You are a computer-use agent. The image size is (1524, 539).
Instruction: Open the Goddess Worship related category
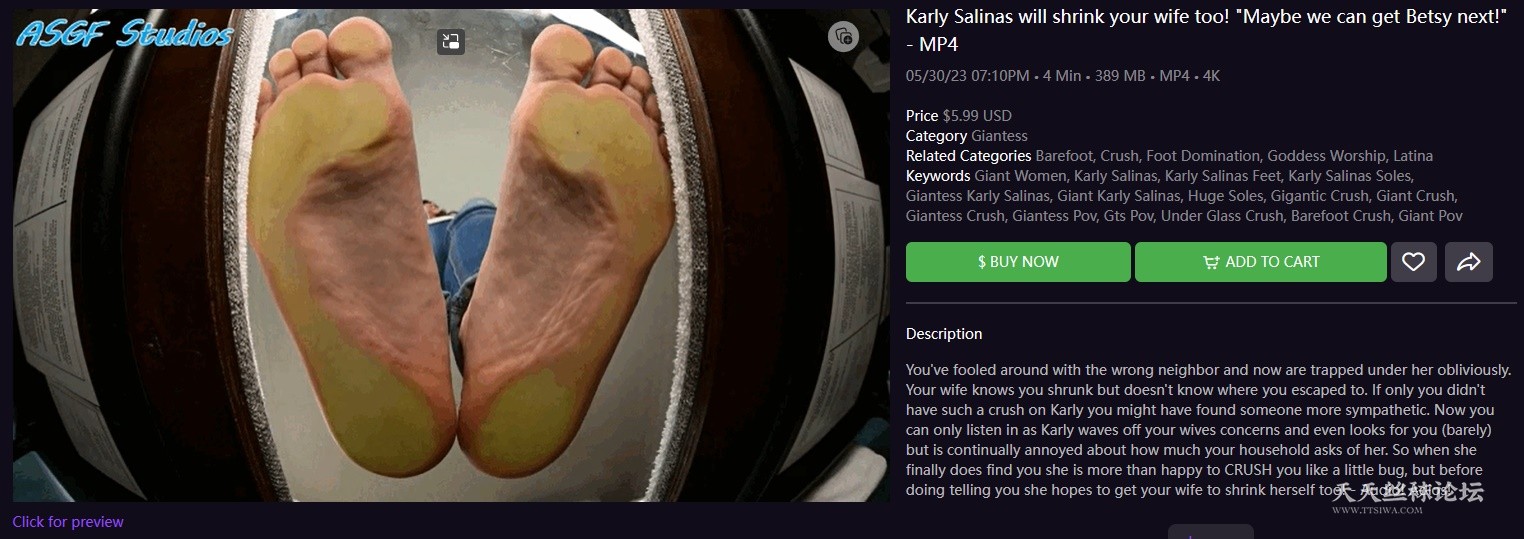[x=1326, y=156]
